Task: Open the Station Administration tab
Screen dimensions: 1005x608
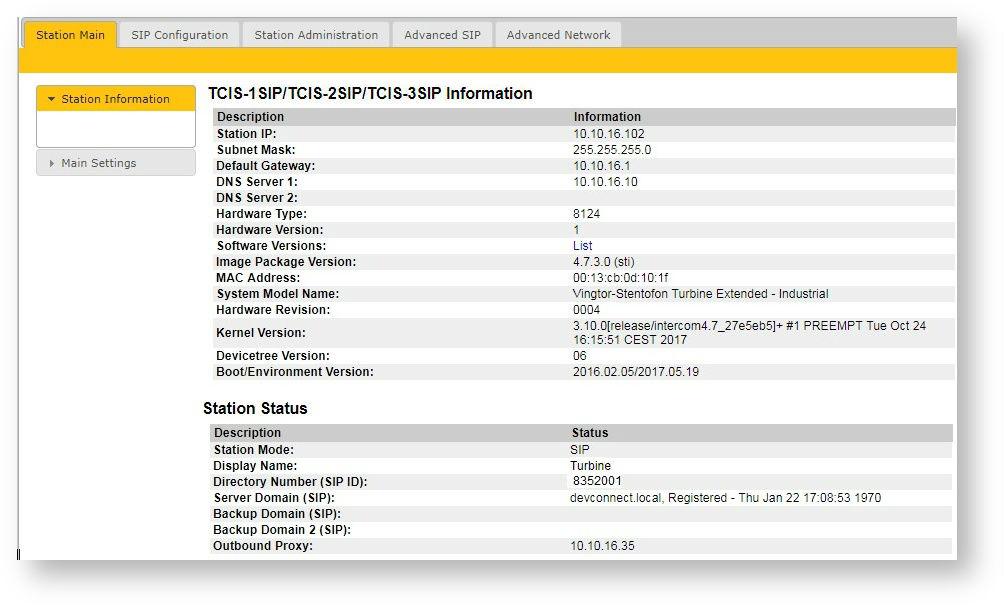Action: click(316, 35)
